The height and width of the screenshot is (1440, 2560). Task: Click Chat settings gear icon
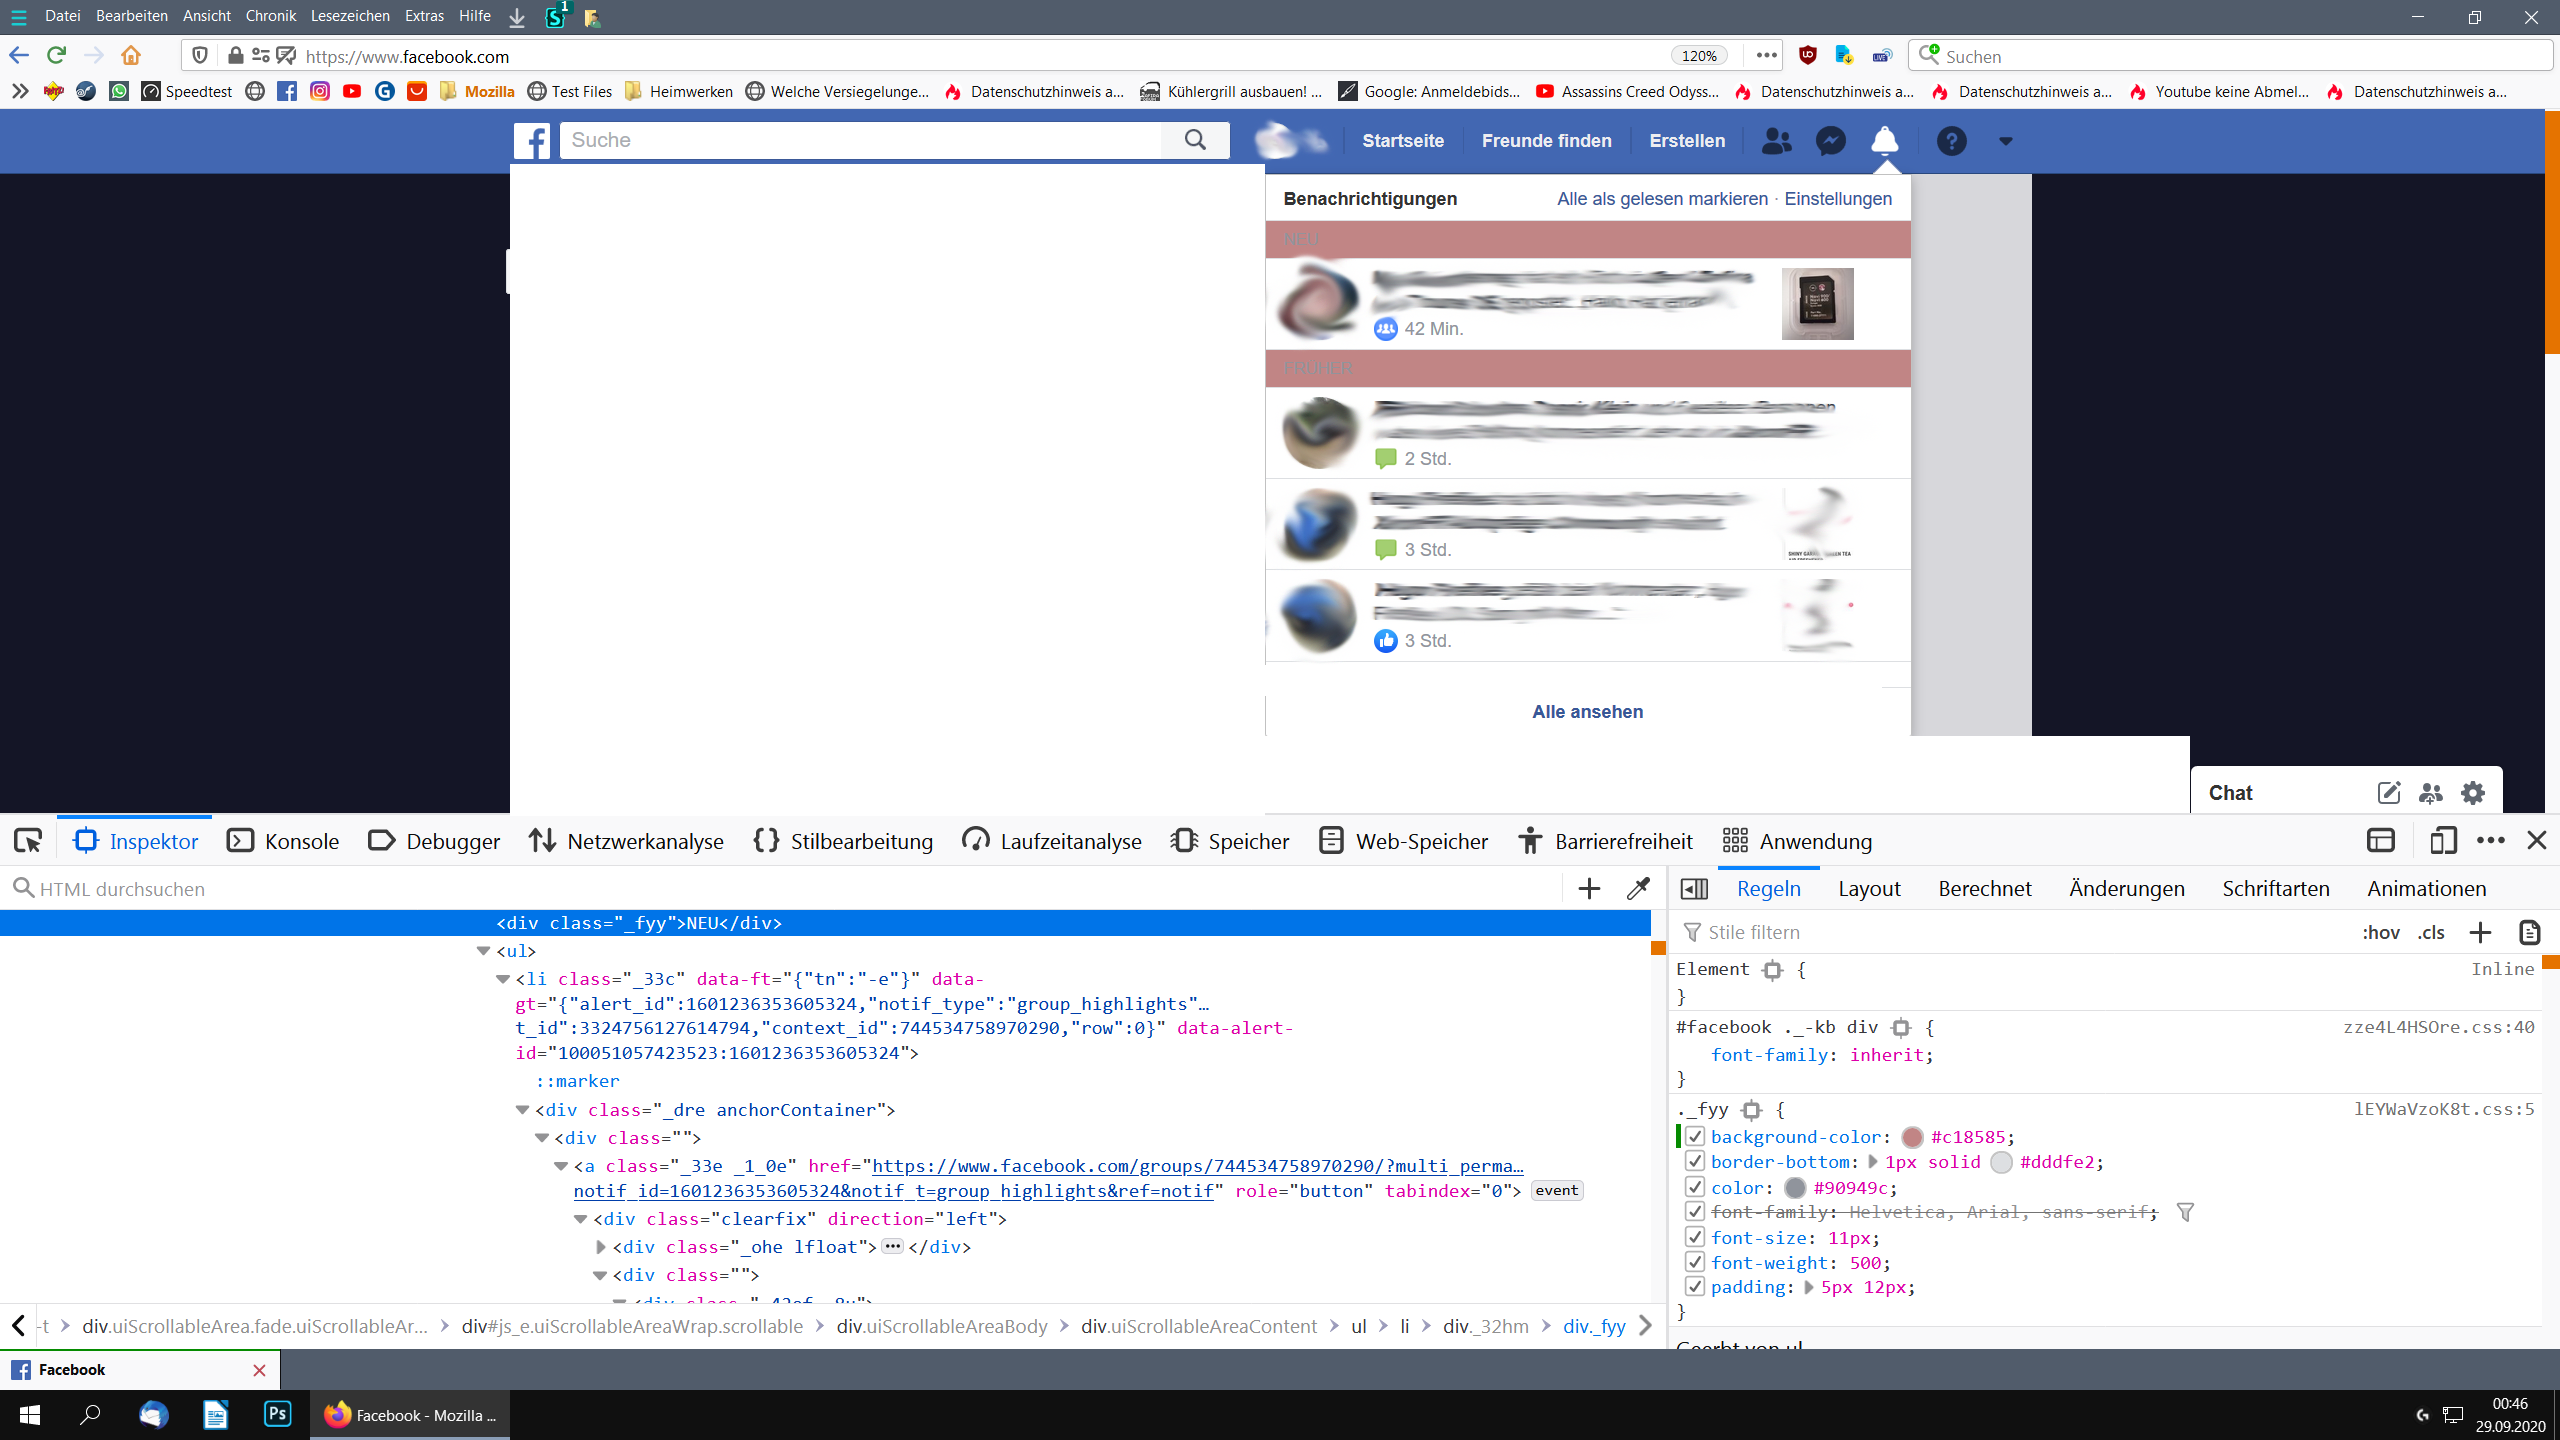click(2473, 793)
